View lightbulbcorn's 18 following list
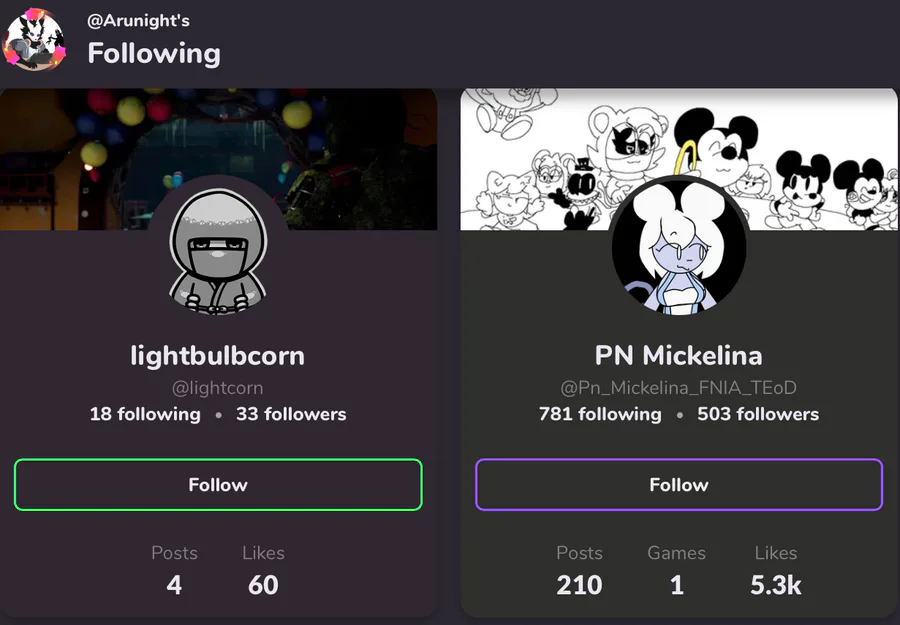This screenshot has height=625, width=900. tap(145, 414)
